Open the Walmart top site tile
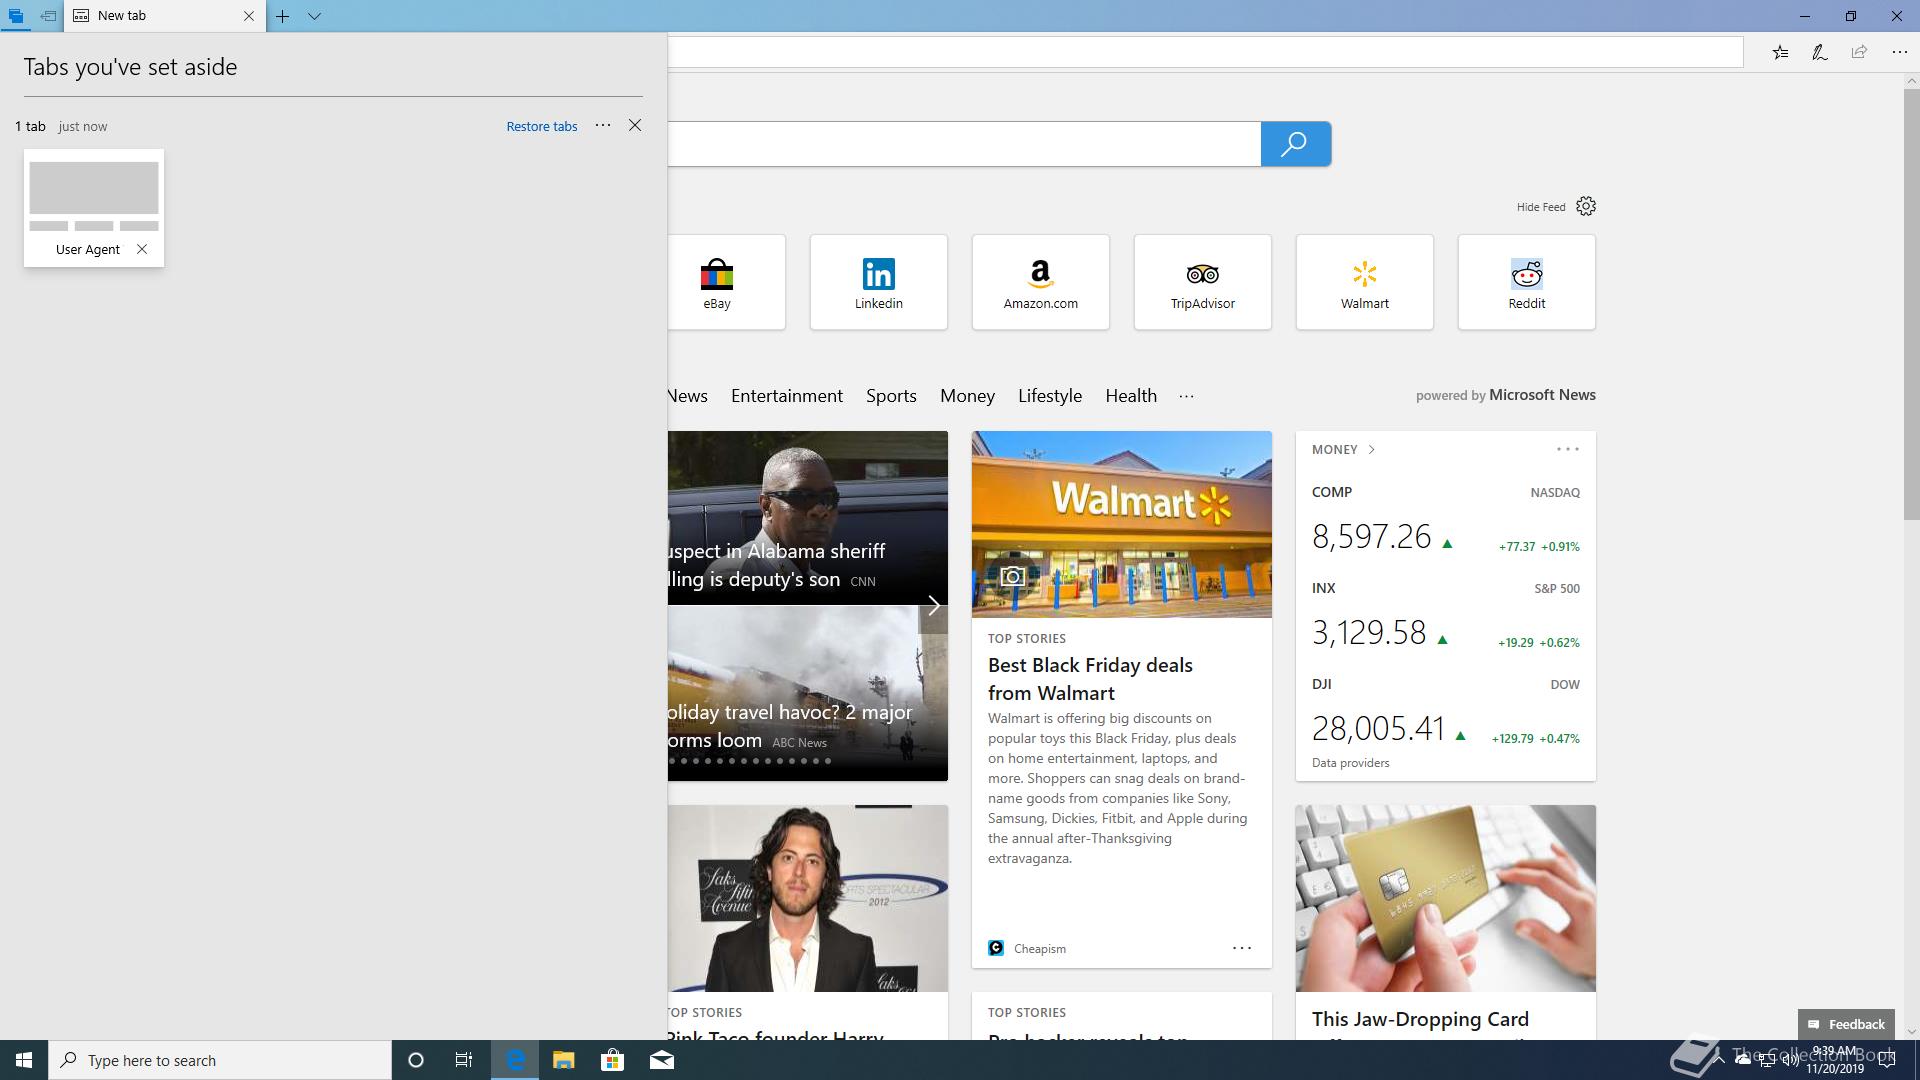1920x1080 pixels. 1365,282
